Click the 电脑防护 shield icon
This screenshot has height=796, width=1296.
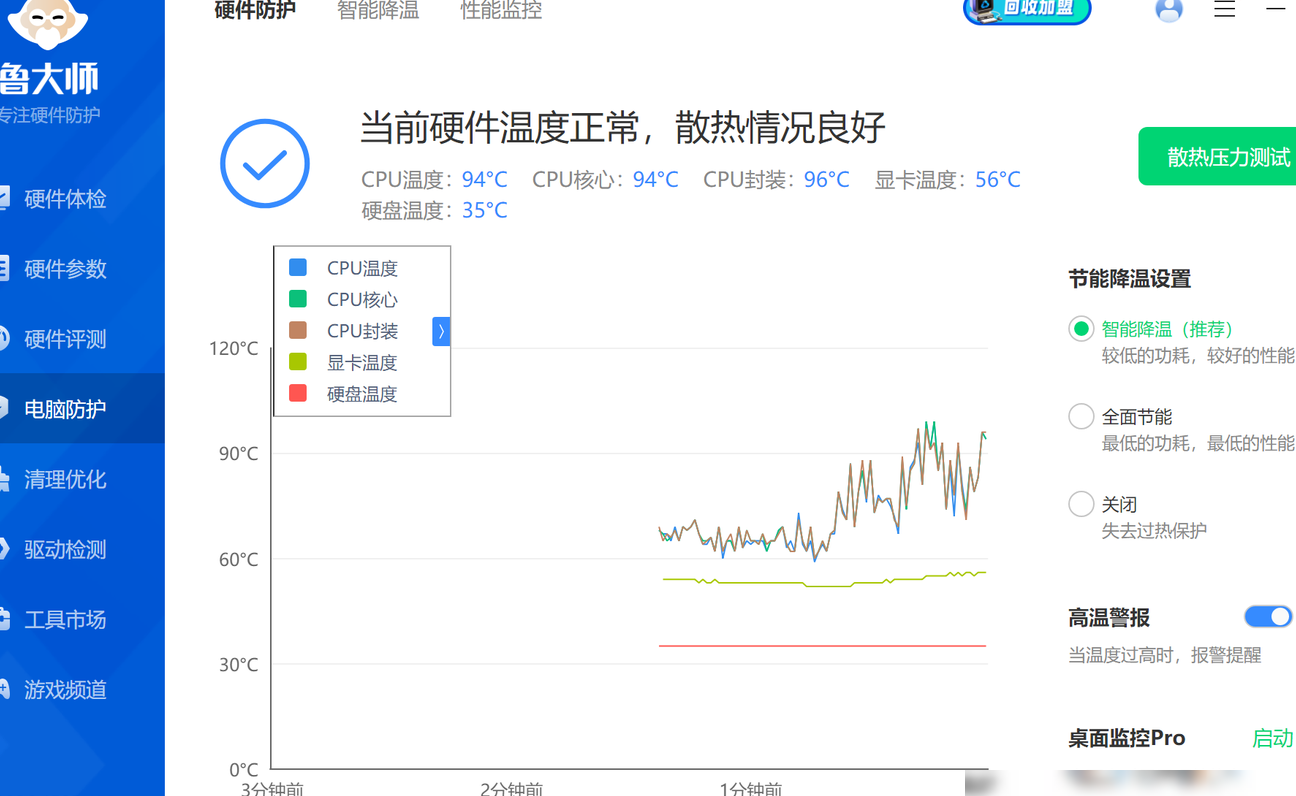click(4, 408)
